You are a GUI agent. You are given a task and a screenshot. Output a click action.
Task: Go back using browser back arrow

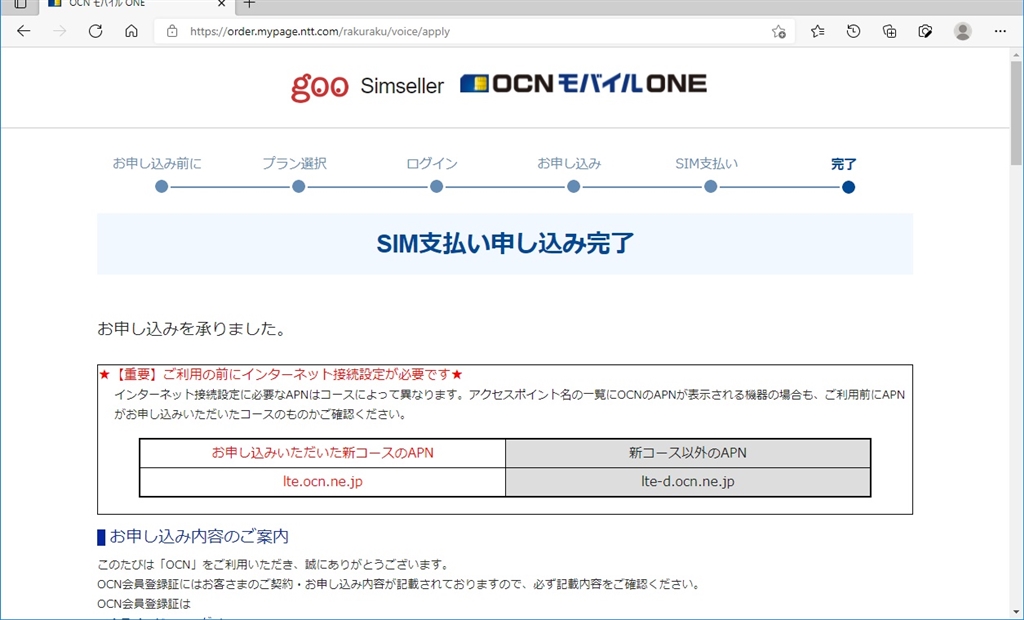[x=24, y=31]
